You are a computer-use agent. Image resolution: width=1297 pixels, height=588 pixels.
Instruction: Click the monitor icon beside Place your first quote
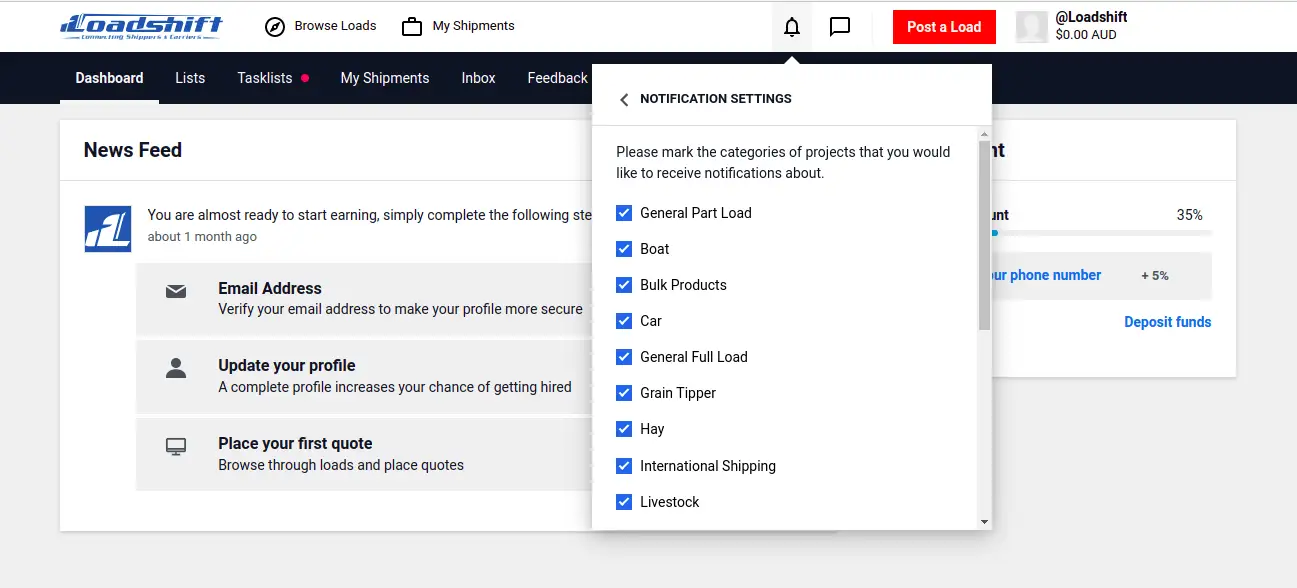pos(176,446)
